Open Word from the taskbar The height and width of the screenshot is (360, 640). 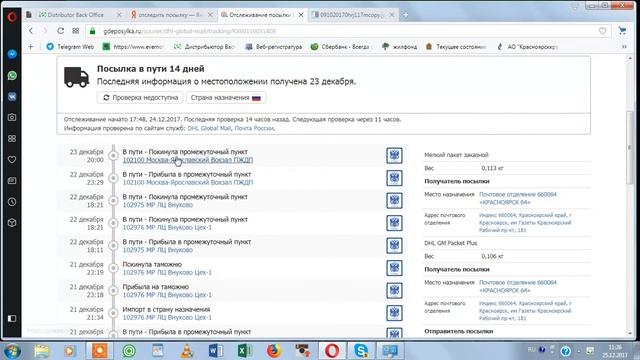pos(216,351)
